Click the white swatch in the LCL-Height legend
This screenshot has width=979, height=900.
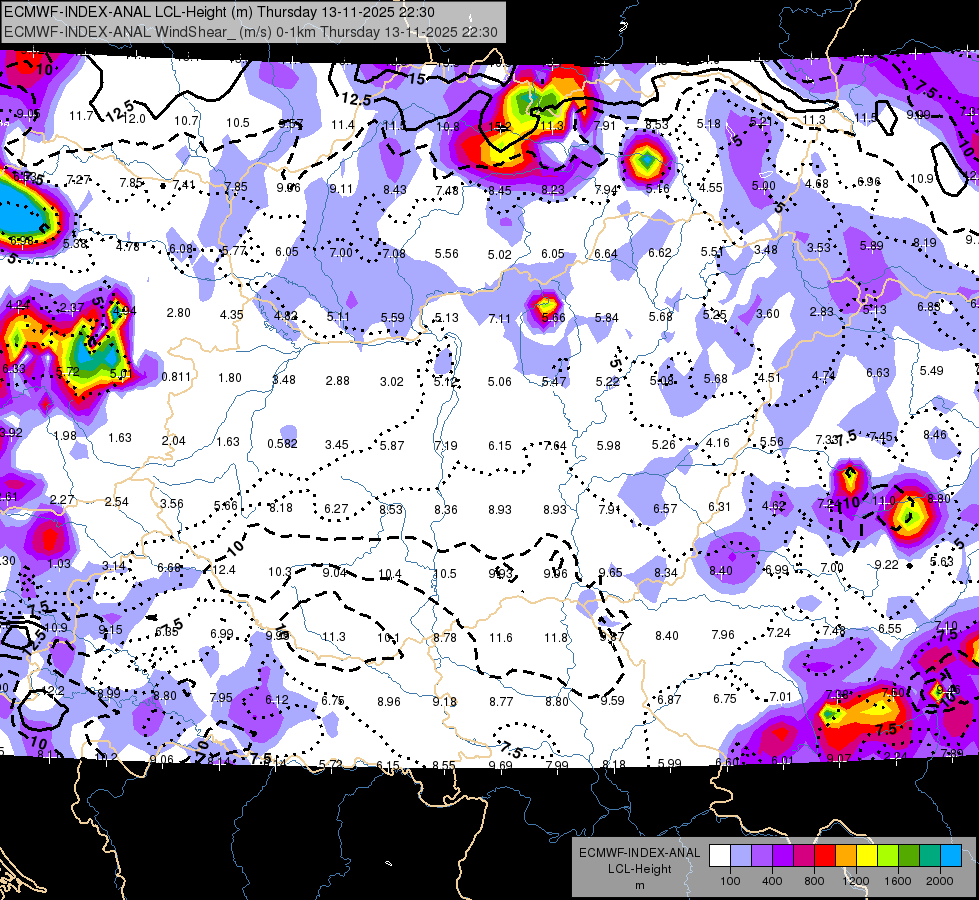[x=720, y=856]
